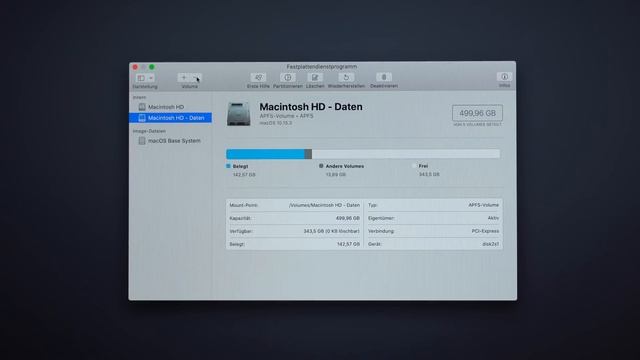This screenshot has width=640, height=360.
Task: Open the Partitionieren tool
Action: point(288,78)
